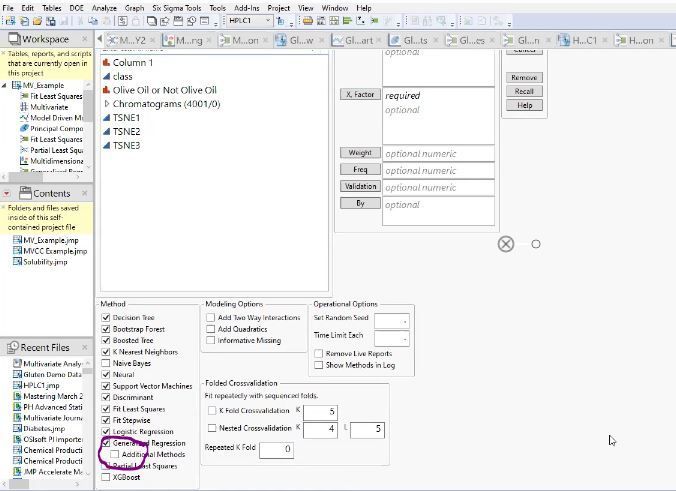Click the blue triangle icon beside TSNE1
The image size is (676, 491).
pos(106,118)
